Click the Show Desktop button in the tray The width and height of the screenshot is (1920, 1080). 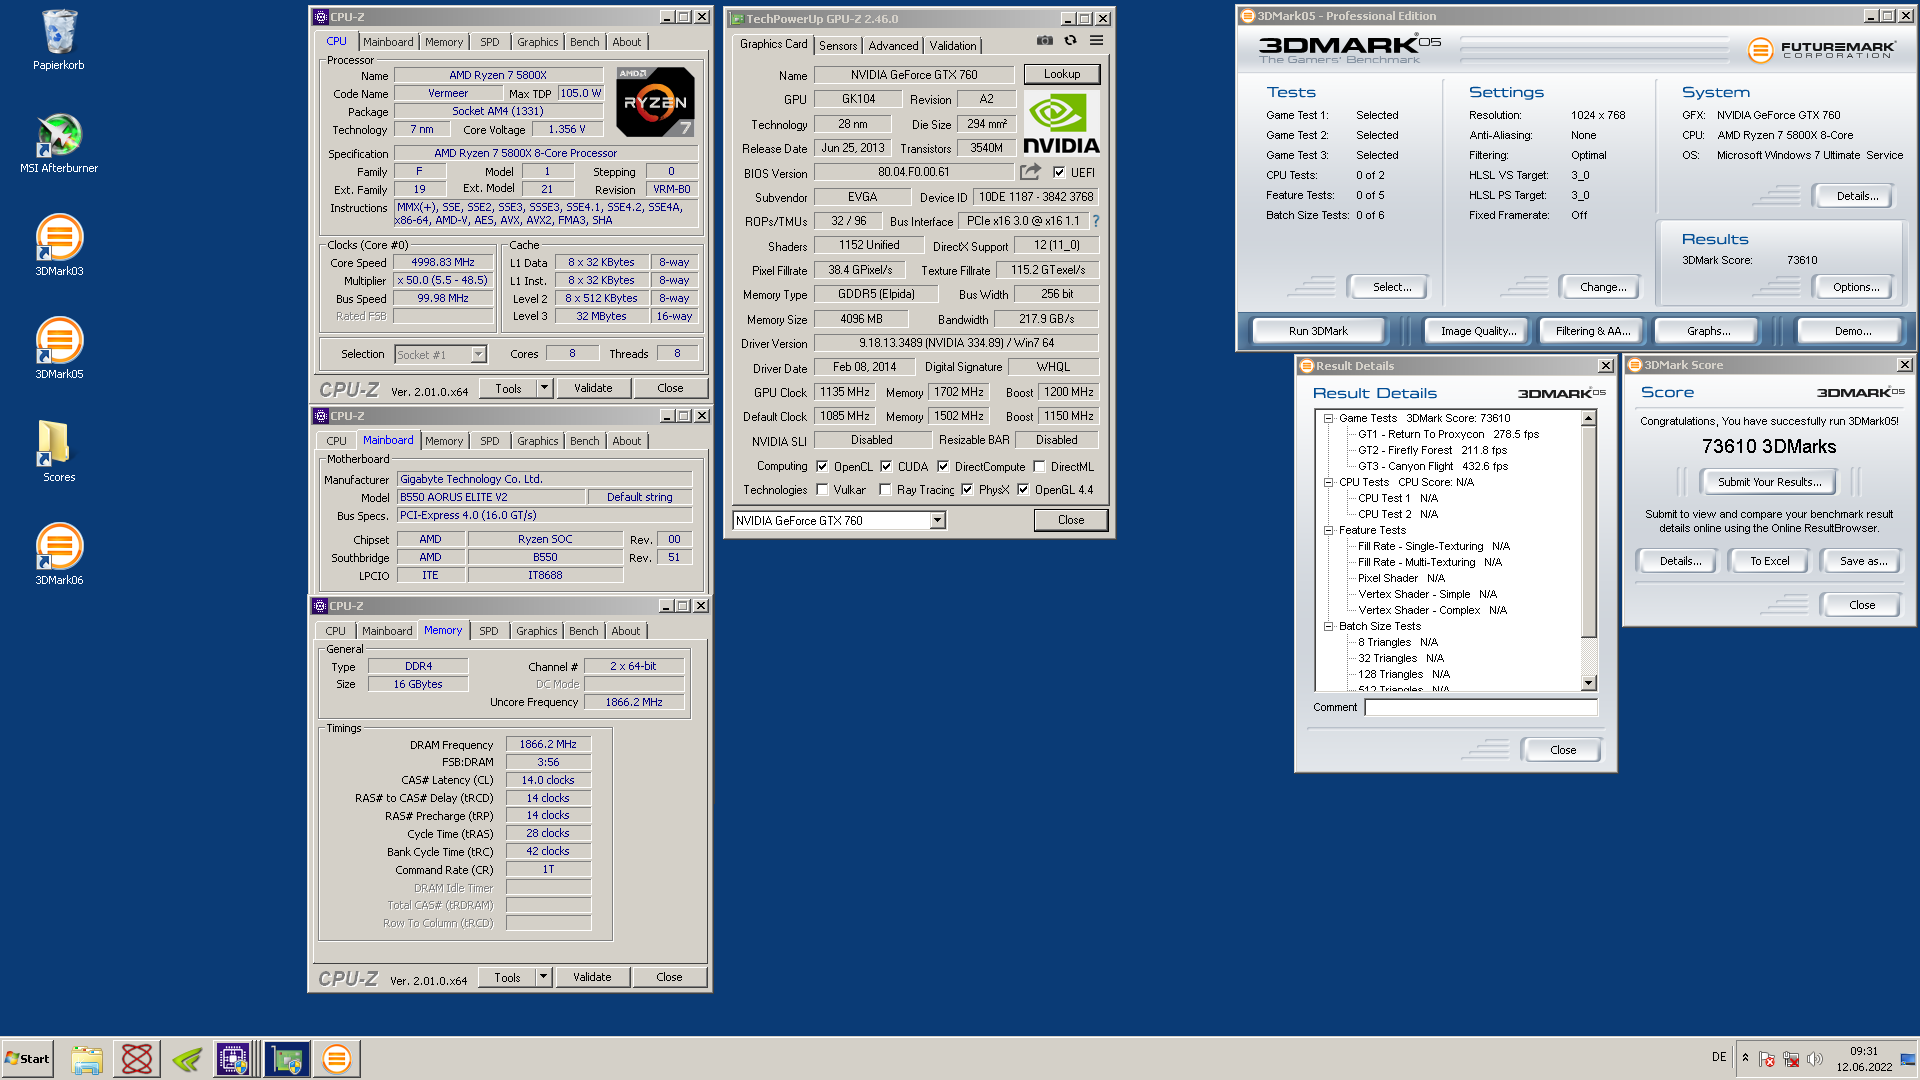[1909, 1058]
